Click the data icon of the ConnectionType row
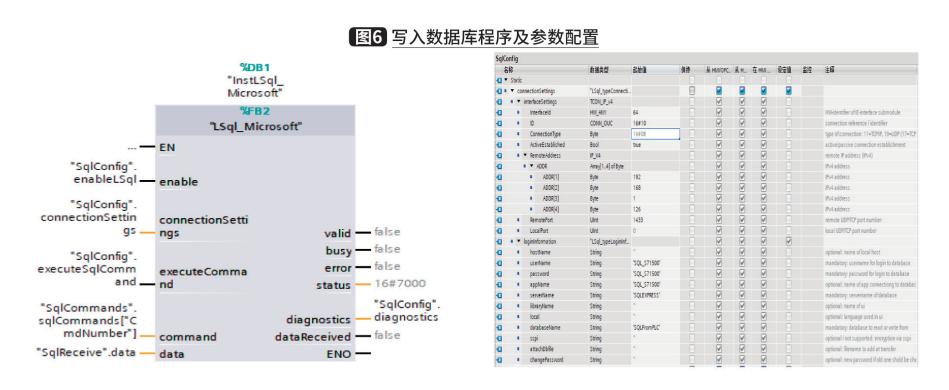949x390 pixels. click(x=499, y=134)
